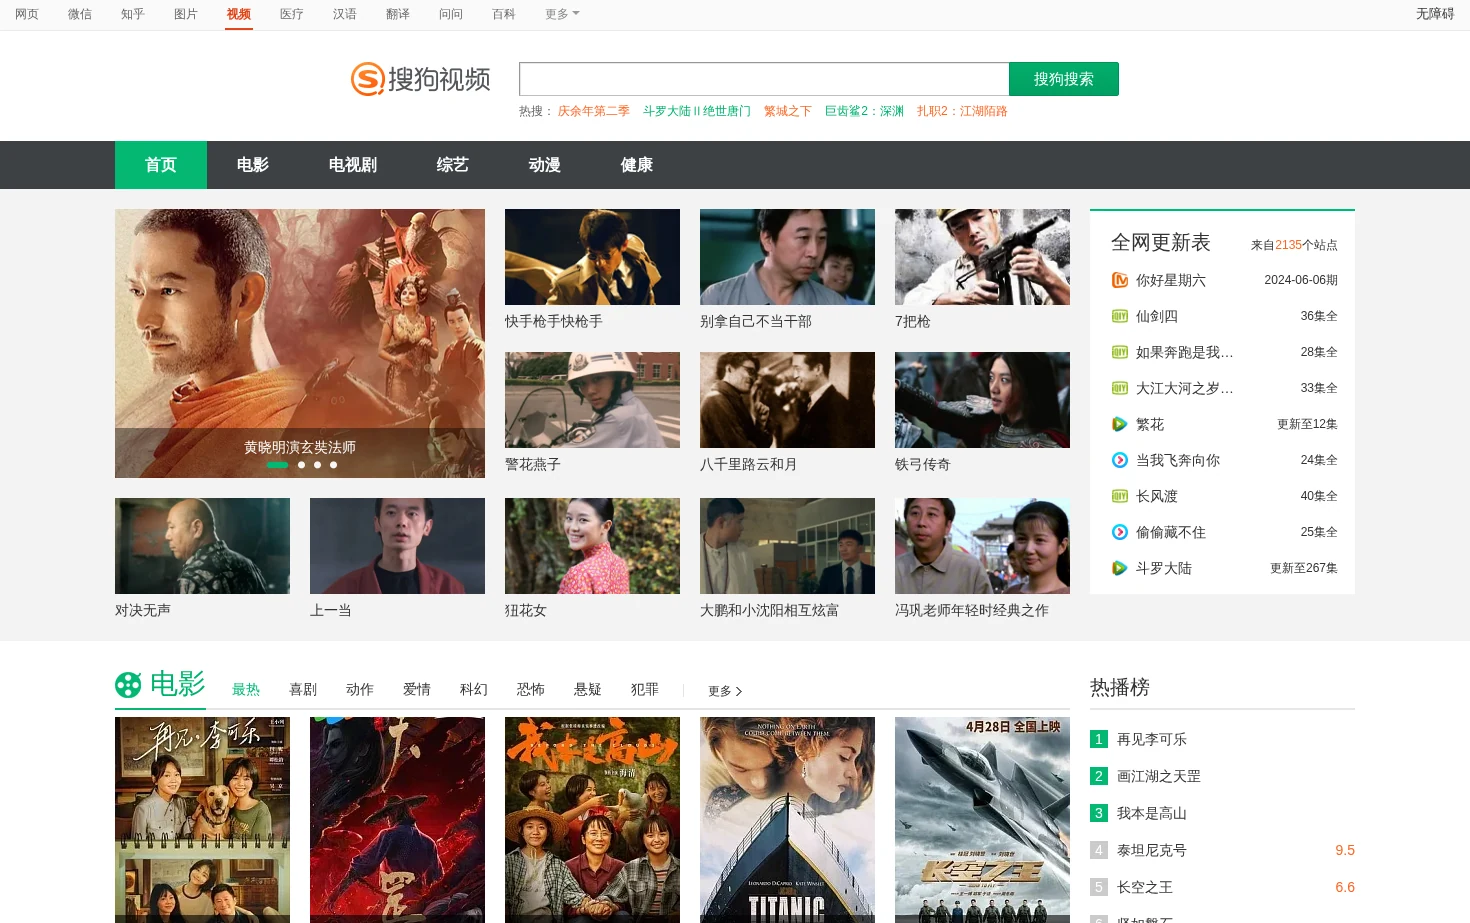The height and width of the screenshot is (923, 1470).
Task: Click rank badge 5 for 长空之王
Action: coord(1099,887)
